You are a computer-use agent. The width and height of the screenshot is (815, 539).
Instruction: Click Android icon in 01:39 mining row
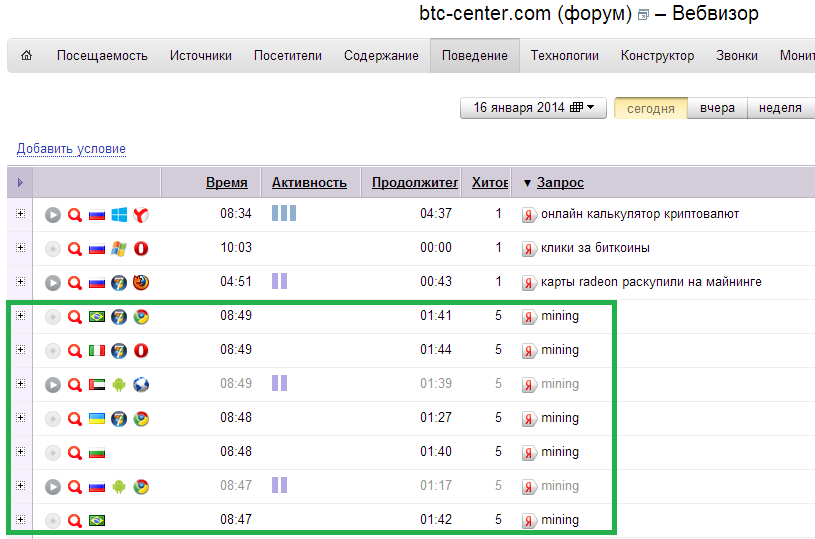pos(119,385)
